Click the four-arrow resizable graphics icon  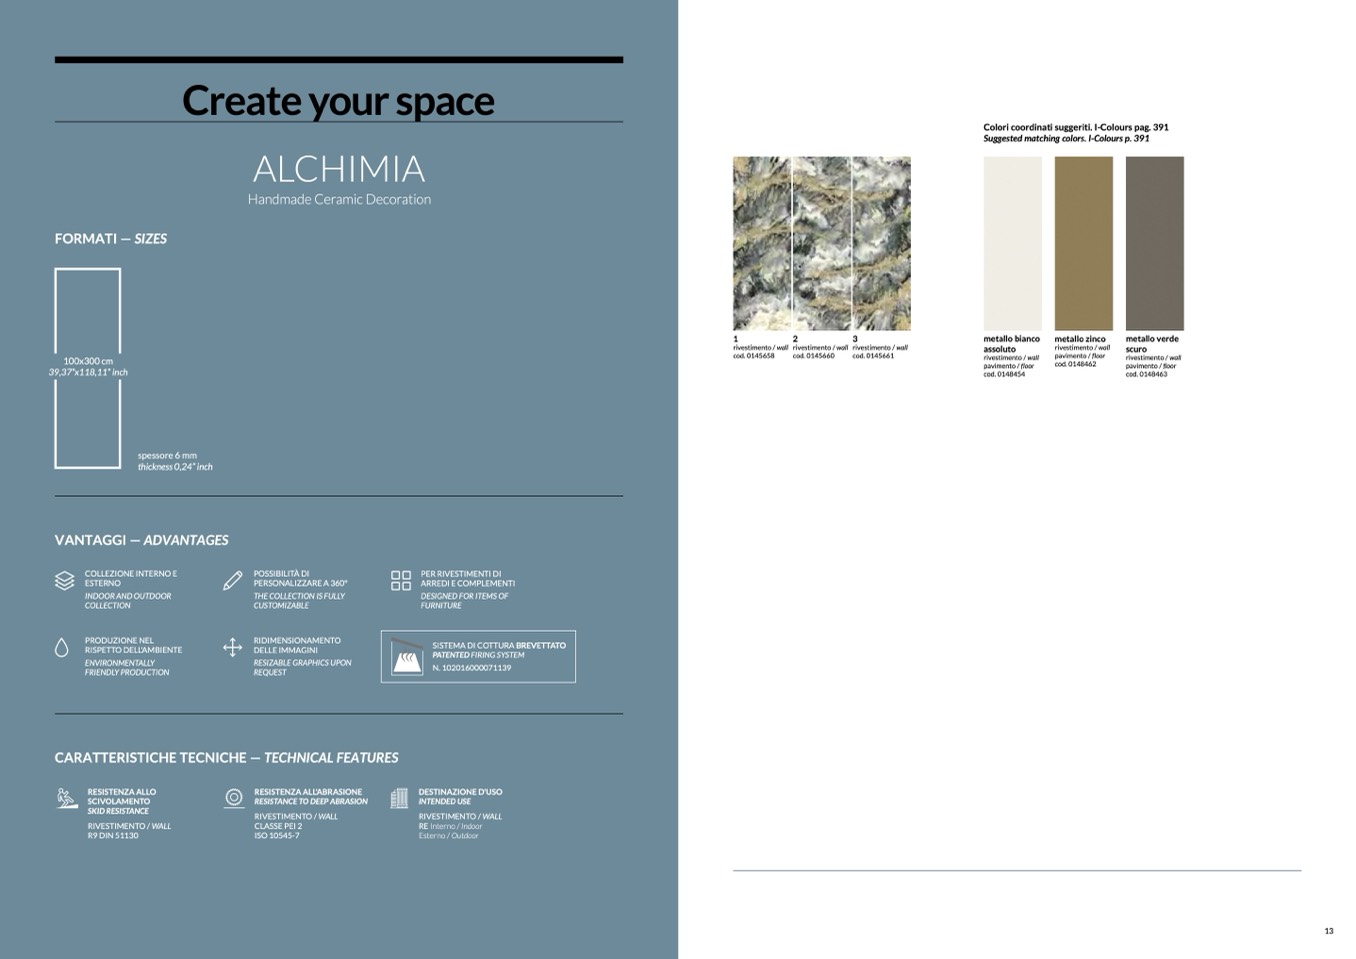coord(232,648)
